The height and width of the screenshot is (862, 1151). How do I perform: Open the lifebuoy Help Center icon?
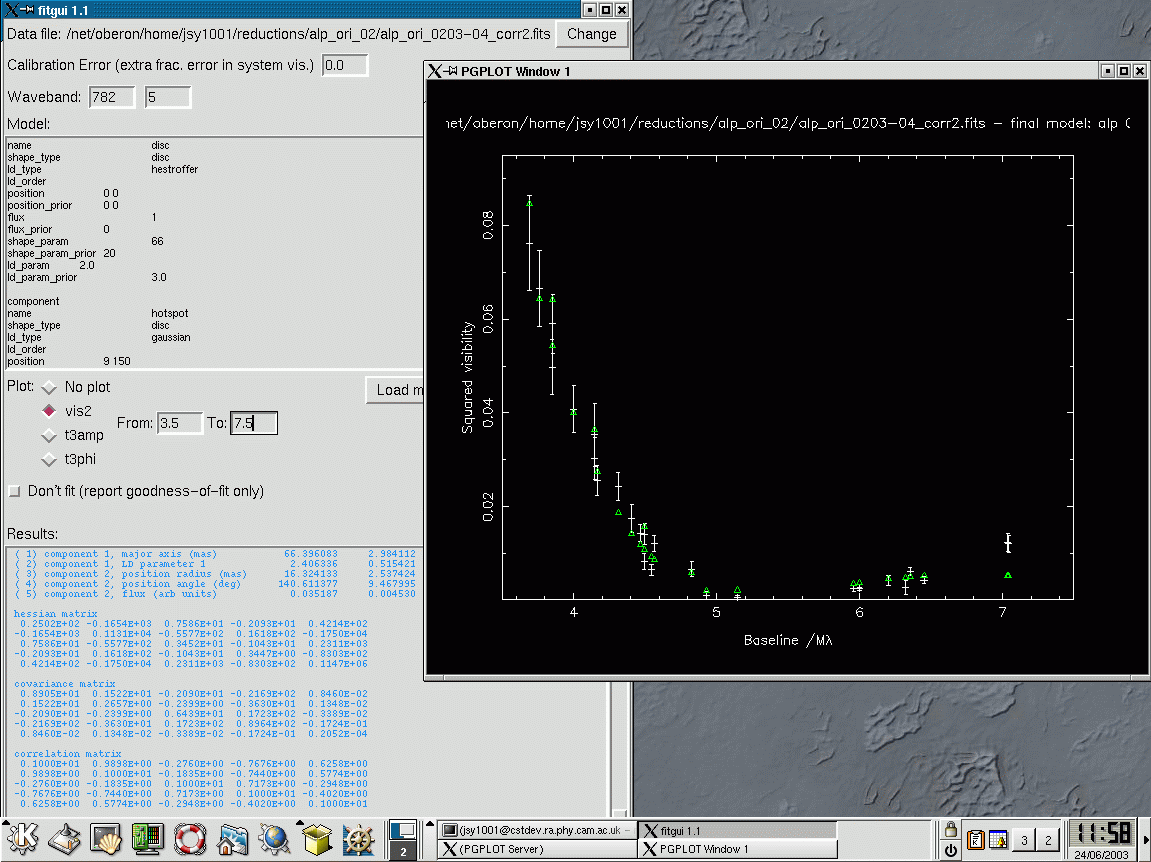point(190,839)
